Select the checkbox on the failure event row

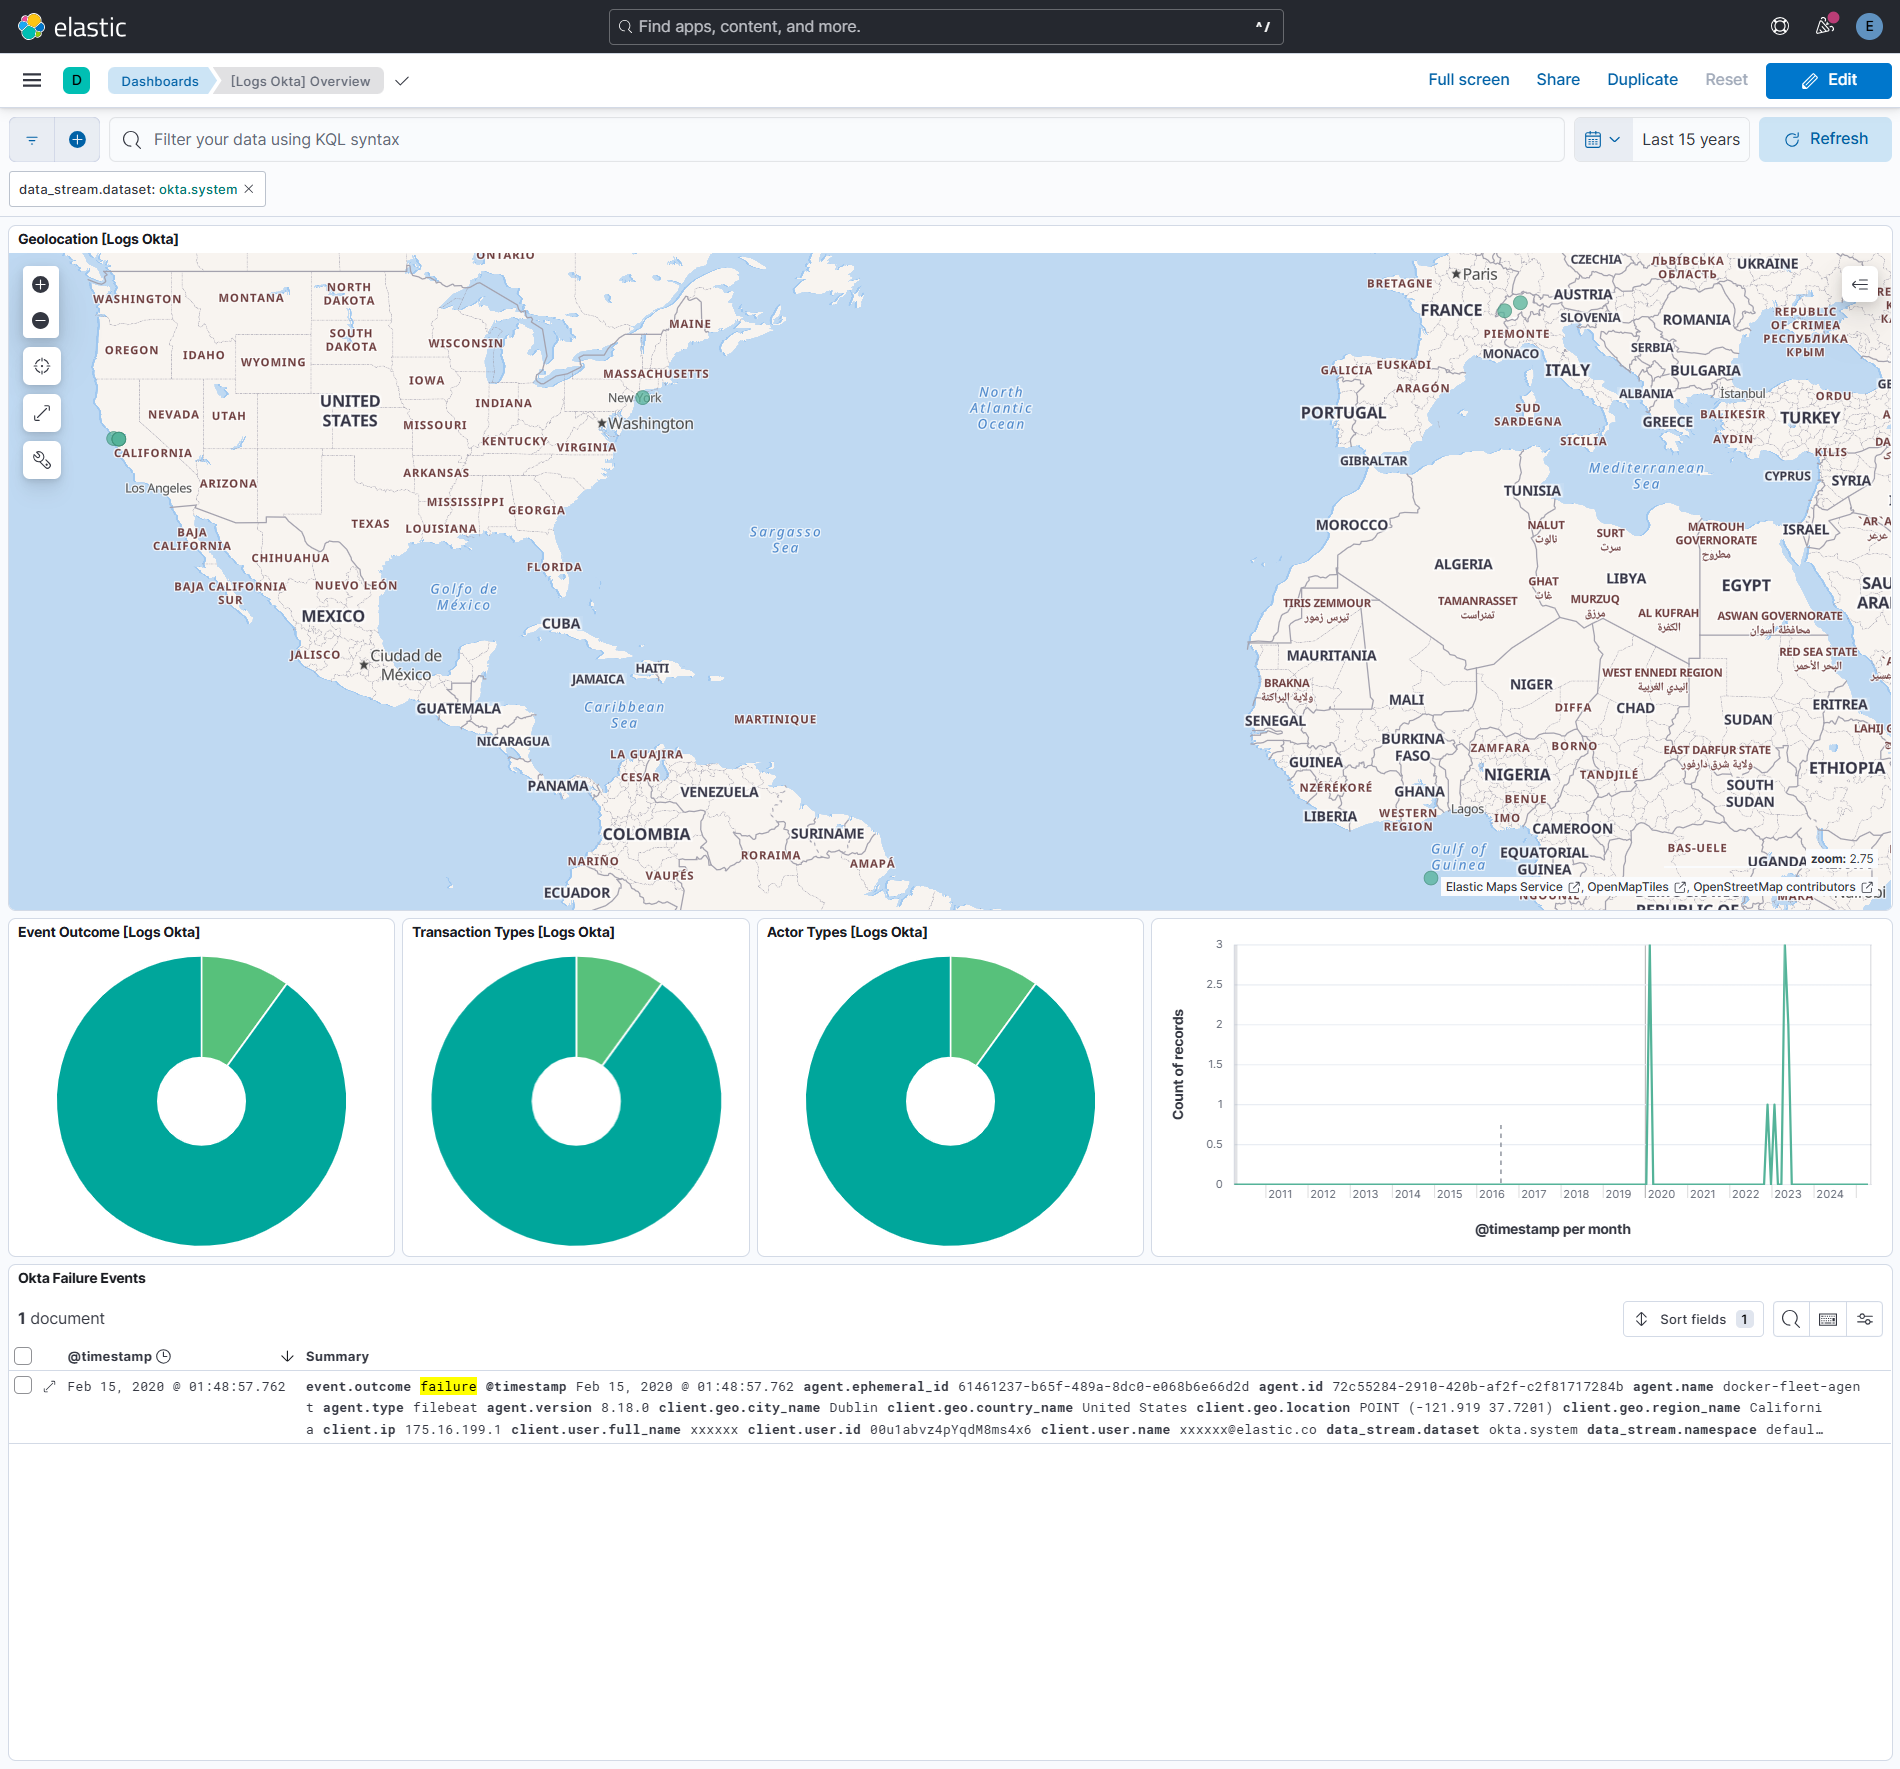23,1386
